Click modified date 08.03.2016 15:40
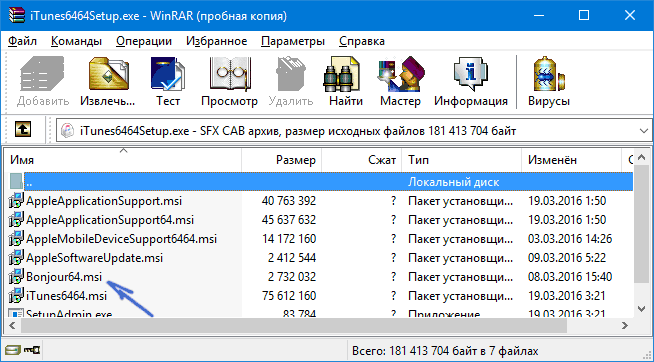 (x=570, y=277)
